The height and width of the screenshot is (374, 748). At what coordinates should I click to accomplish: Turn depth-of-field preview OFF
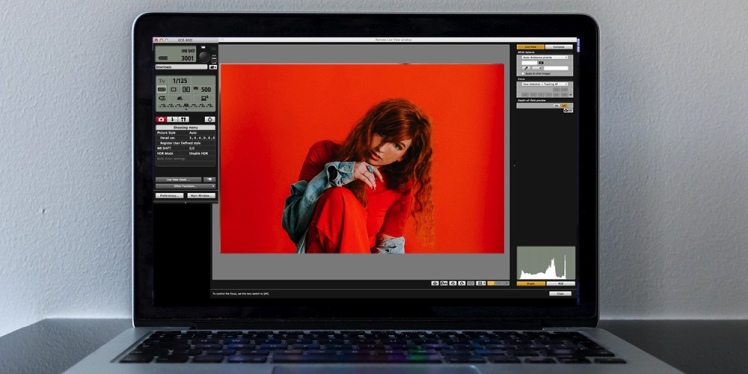coord(564,105)
